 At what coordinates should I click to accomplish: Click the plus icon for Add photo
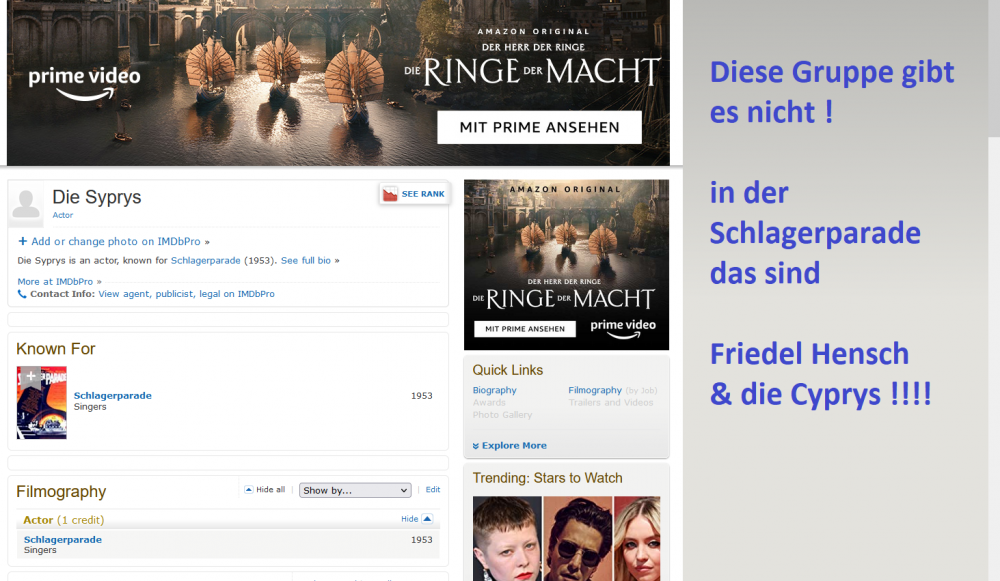click(22, 241)
